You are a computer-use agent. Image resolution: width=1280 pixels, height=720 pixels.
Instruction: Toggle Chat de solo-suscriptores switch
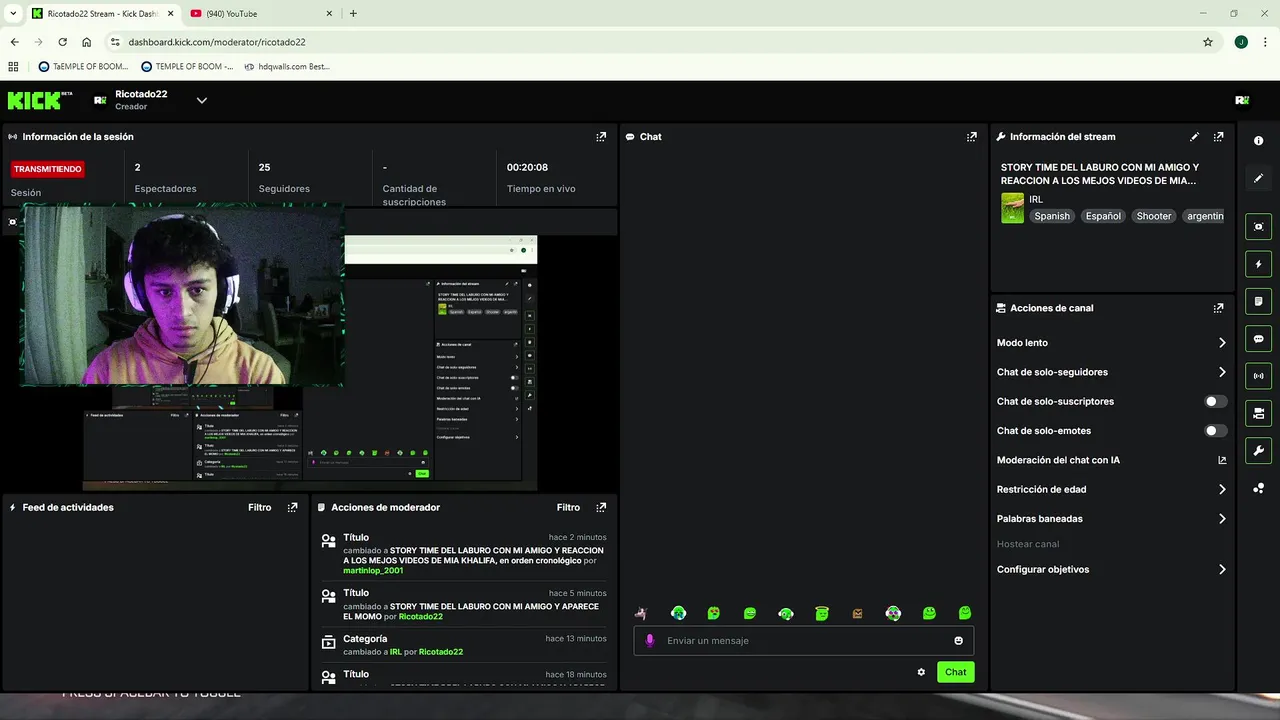[1215, 401]
